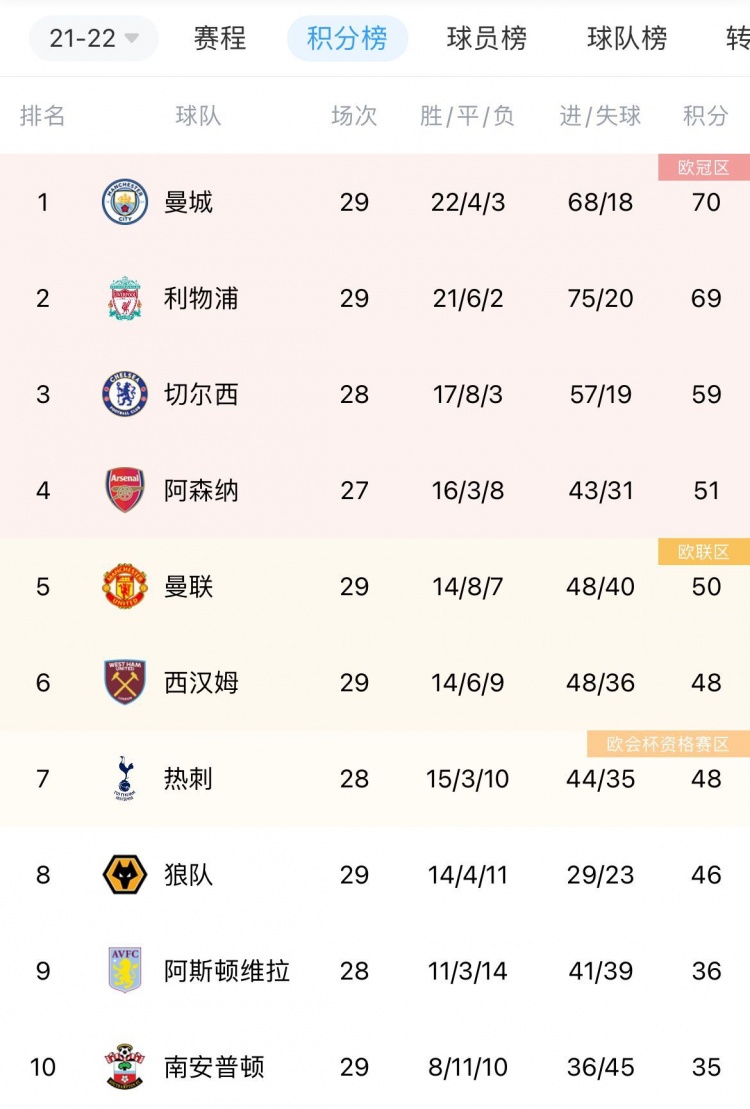Image resolution: width=750 pixels, height=1109 pixels.
Task: Click the 积分 column header
Action: pyautogui.click(x=705, y=116)
